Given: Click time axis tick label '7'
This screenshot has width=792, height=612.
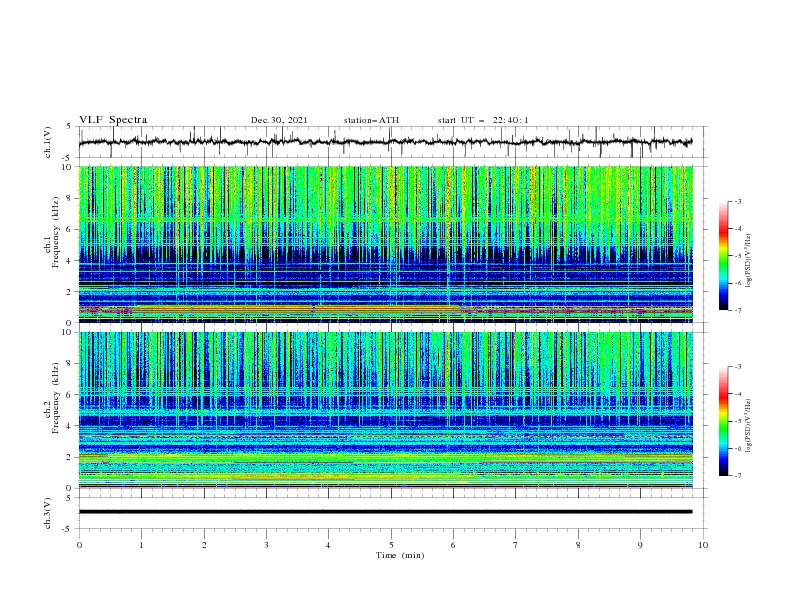Looking at the screenshot, I should (x=516, y=545).
